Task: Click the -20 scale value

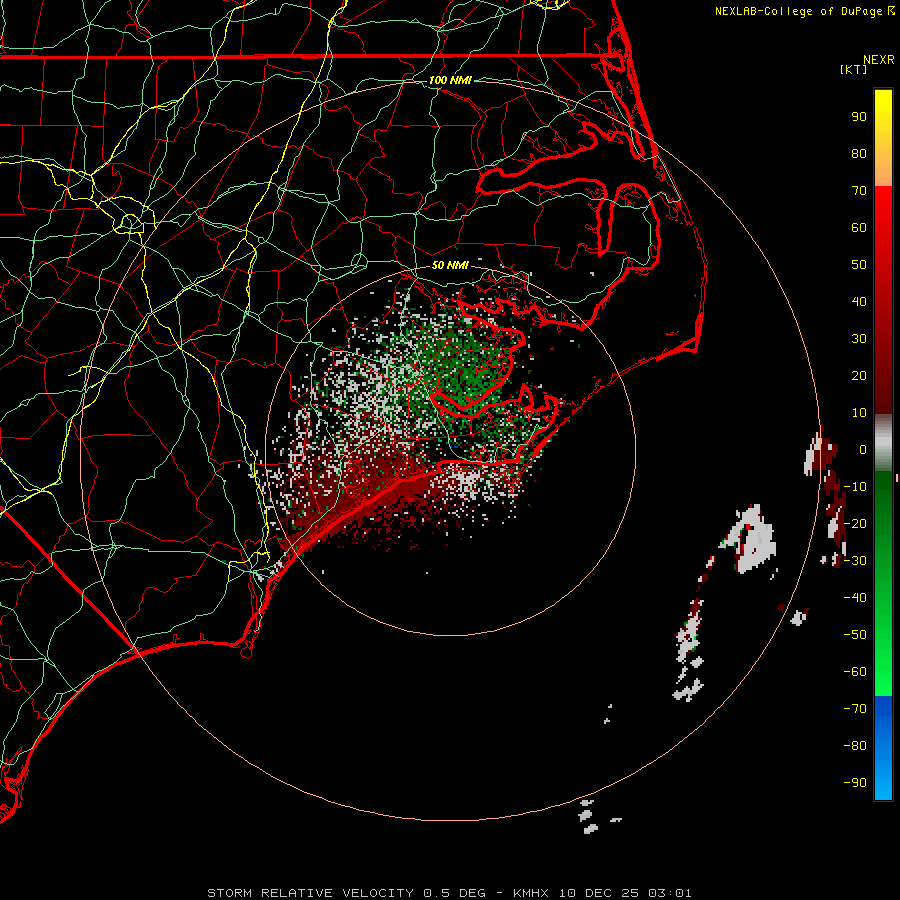Action: coord(855,524)
